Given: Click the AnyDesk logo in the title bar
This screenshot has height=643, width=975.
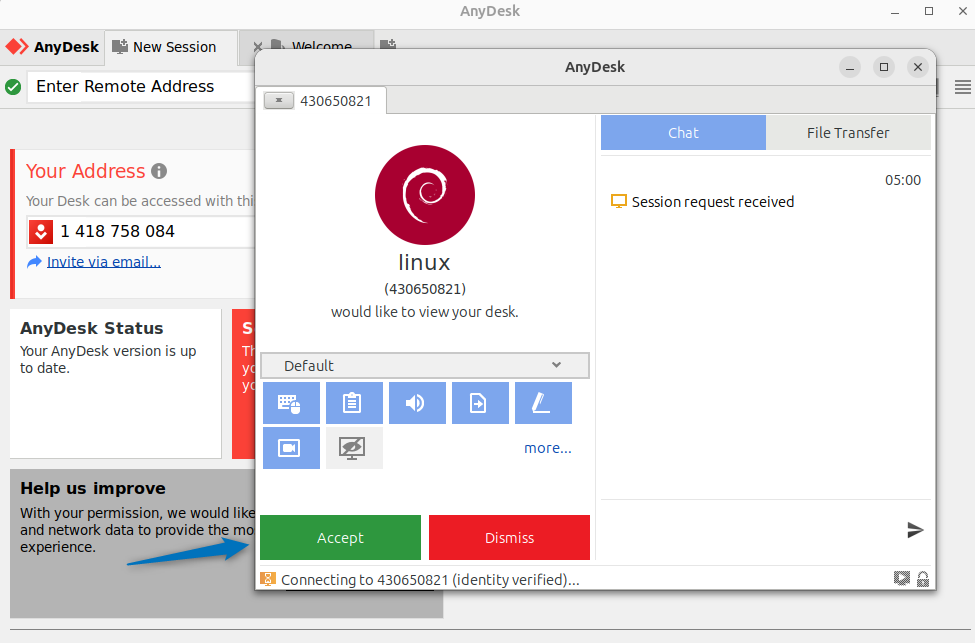Looking at the screenshot, I should click(x=16, y=46).
